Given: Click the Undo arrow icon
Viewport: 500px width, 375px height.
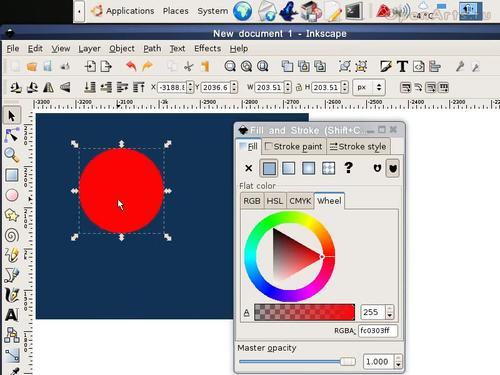Looking at the screenshot, I should (131, 66).
